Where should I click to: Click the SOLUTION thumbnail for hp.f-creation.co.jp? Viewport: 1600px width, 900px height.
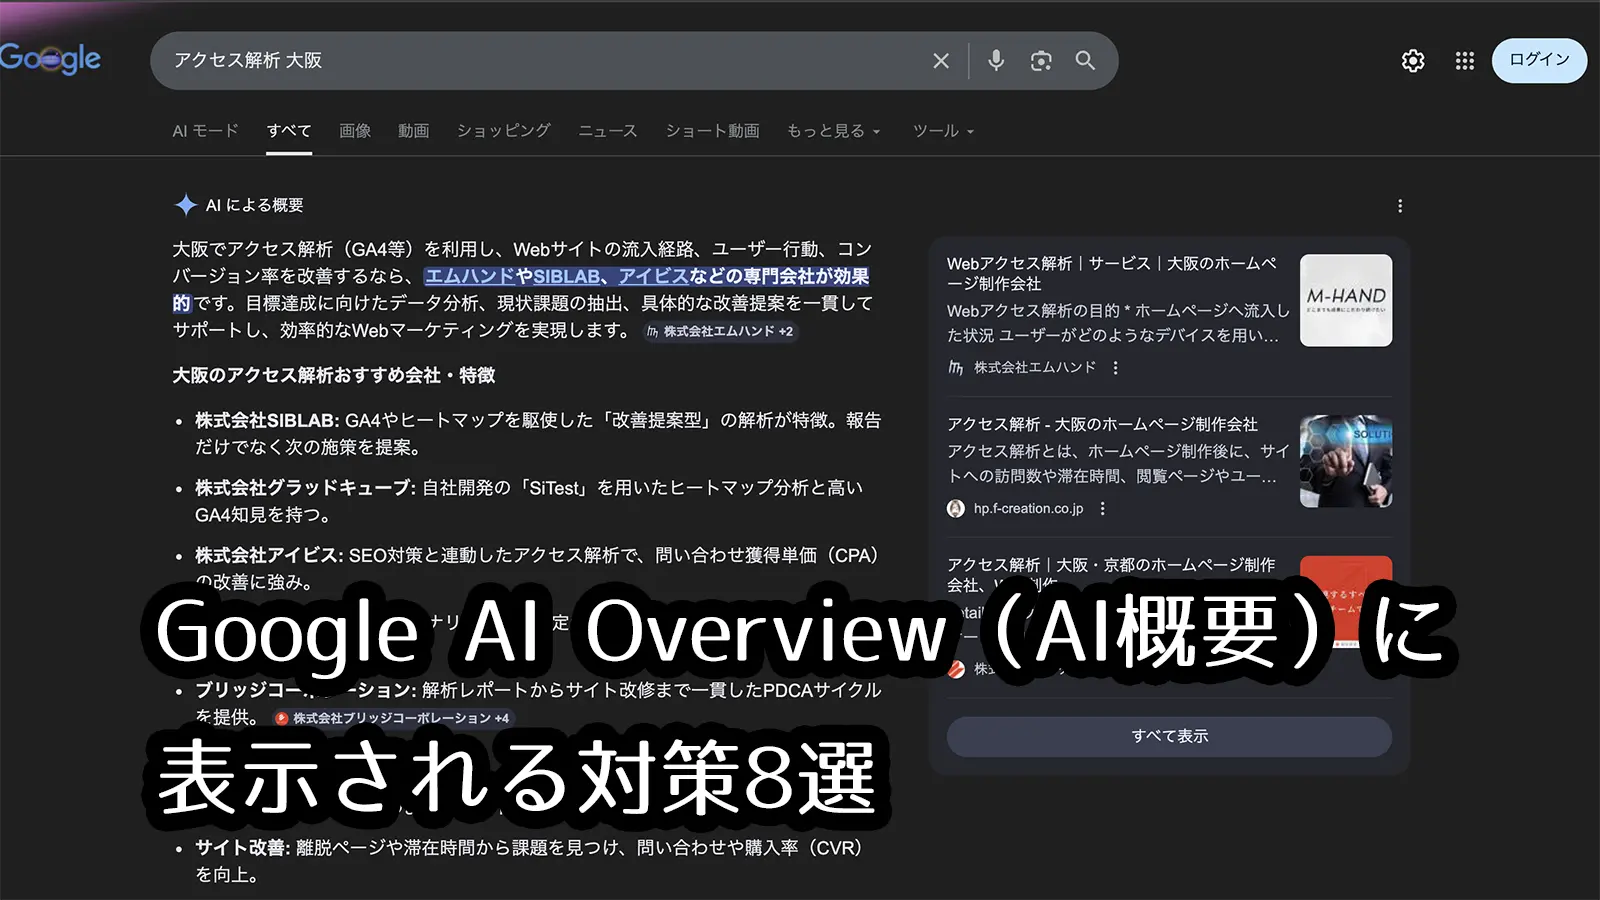1346,461
